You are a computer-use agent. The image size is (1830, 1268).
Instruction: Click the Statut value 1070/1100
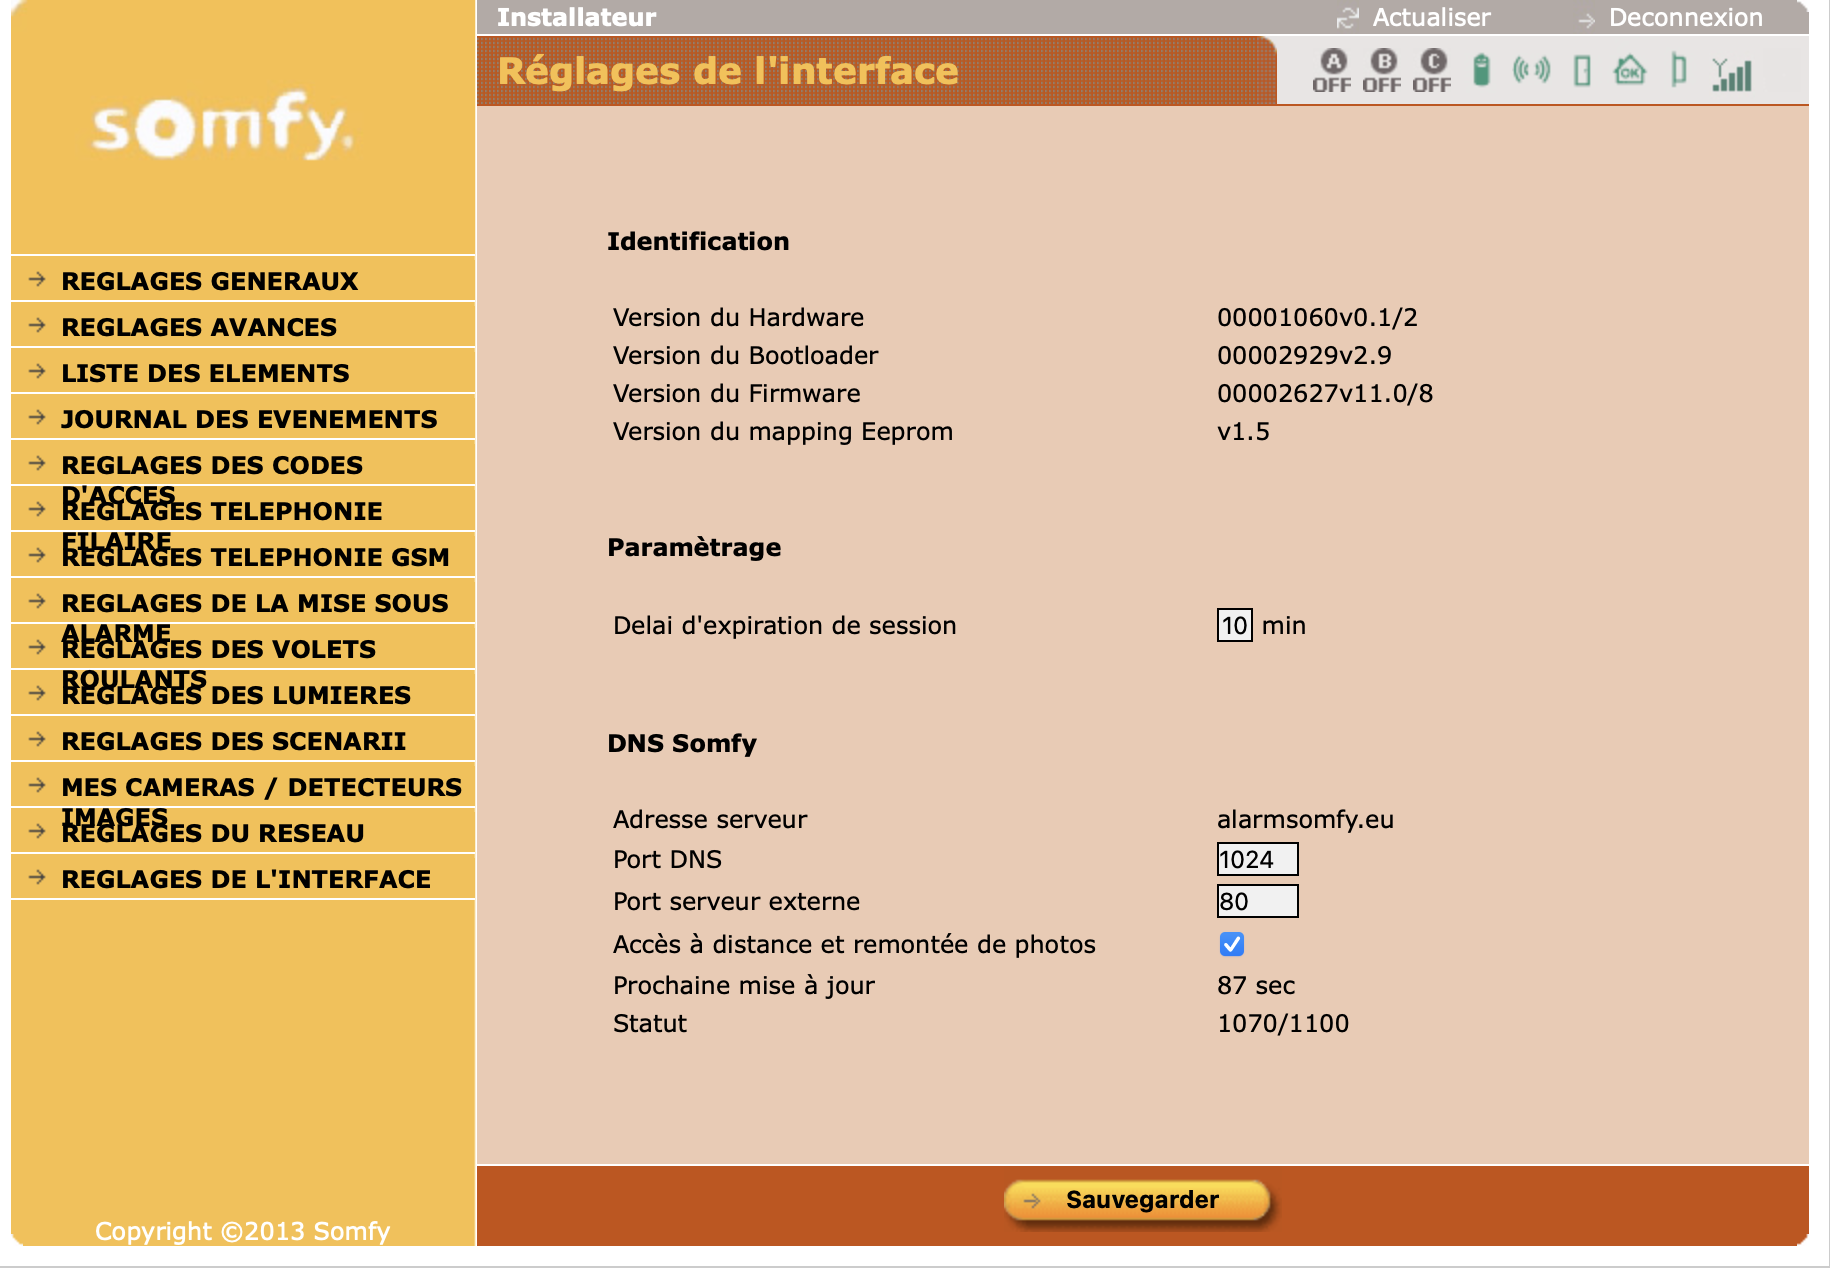point(1283,1023)
